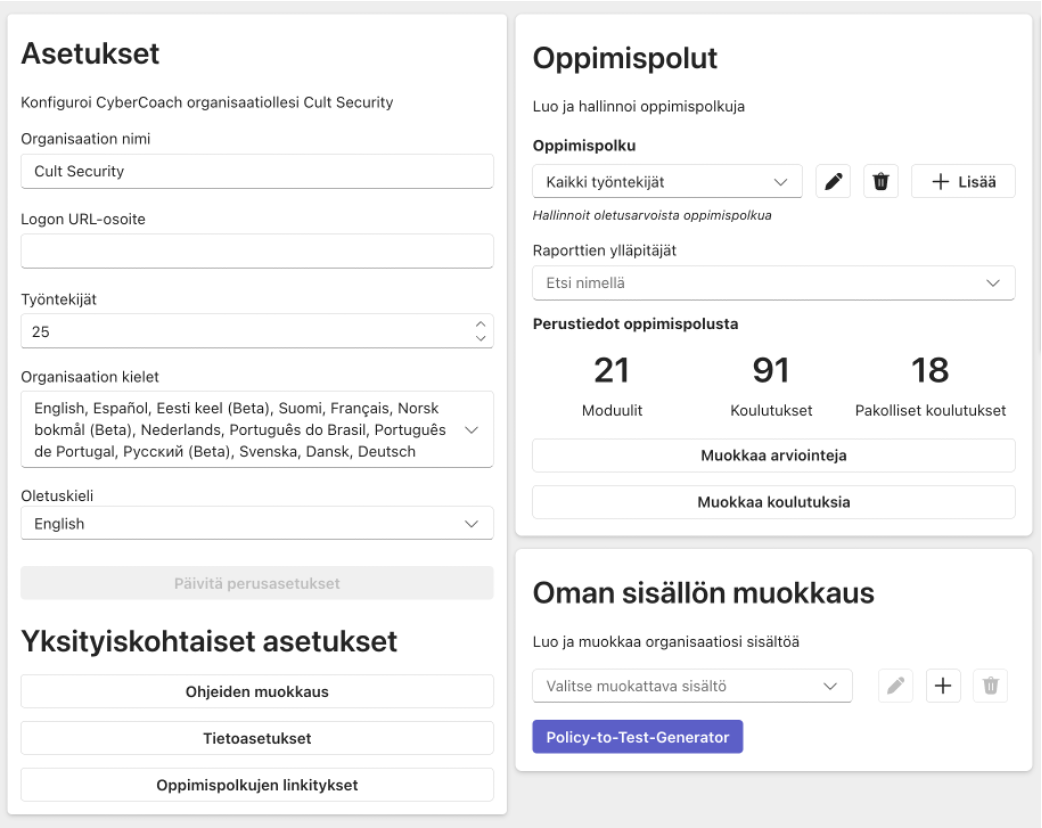The height and width of the screenshot is (828, 1042).
Task: Increase Työntekijät count with up arrow
Action: click(x=480, y=324)
